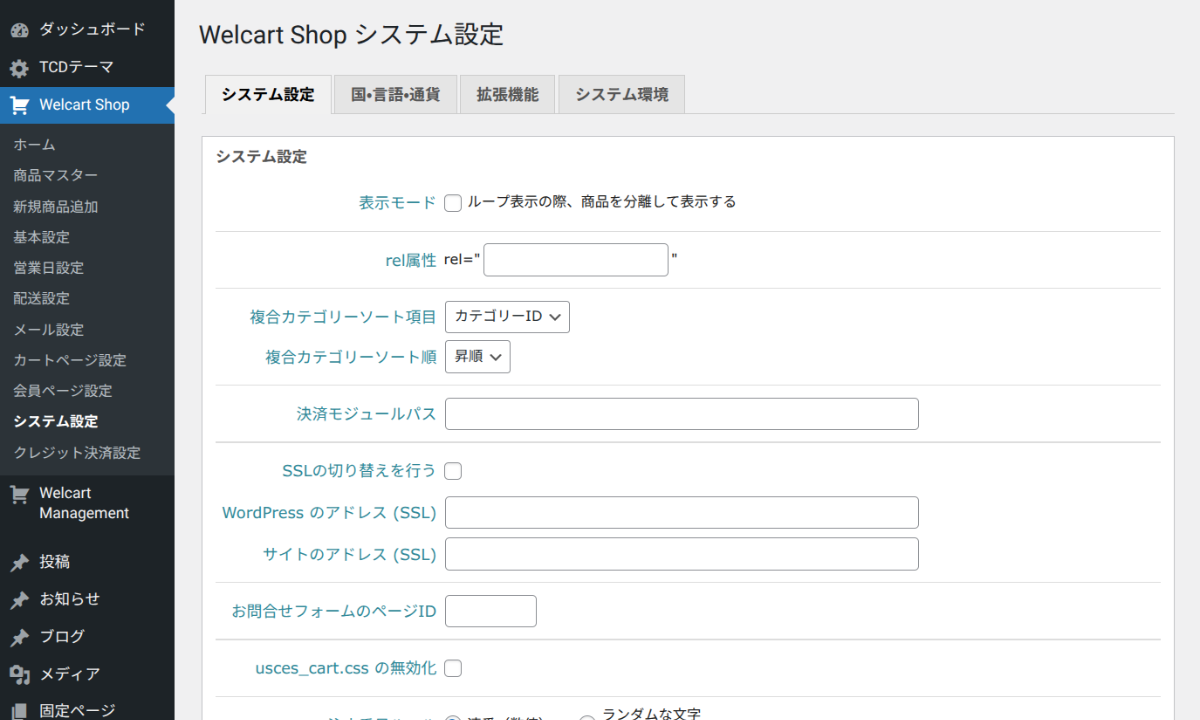Click the 決済モジュールパス label

coord(366,414)
